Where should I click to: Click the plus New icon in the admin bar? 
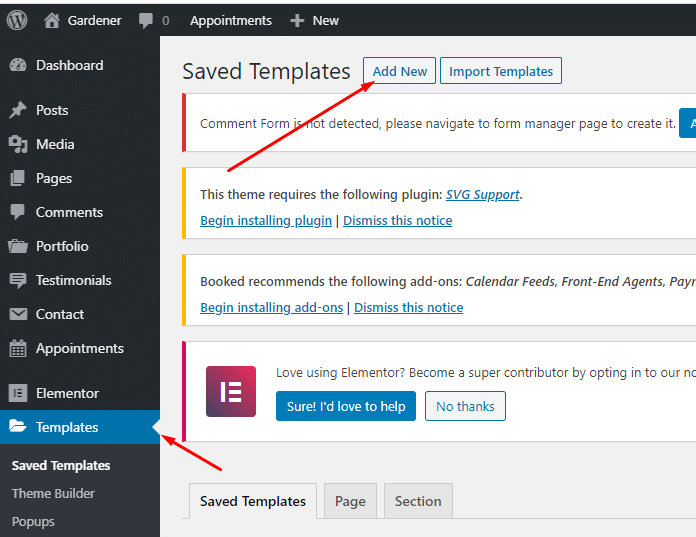pyautogui.click(x=297, y=20)
